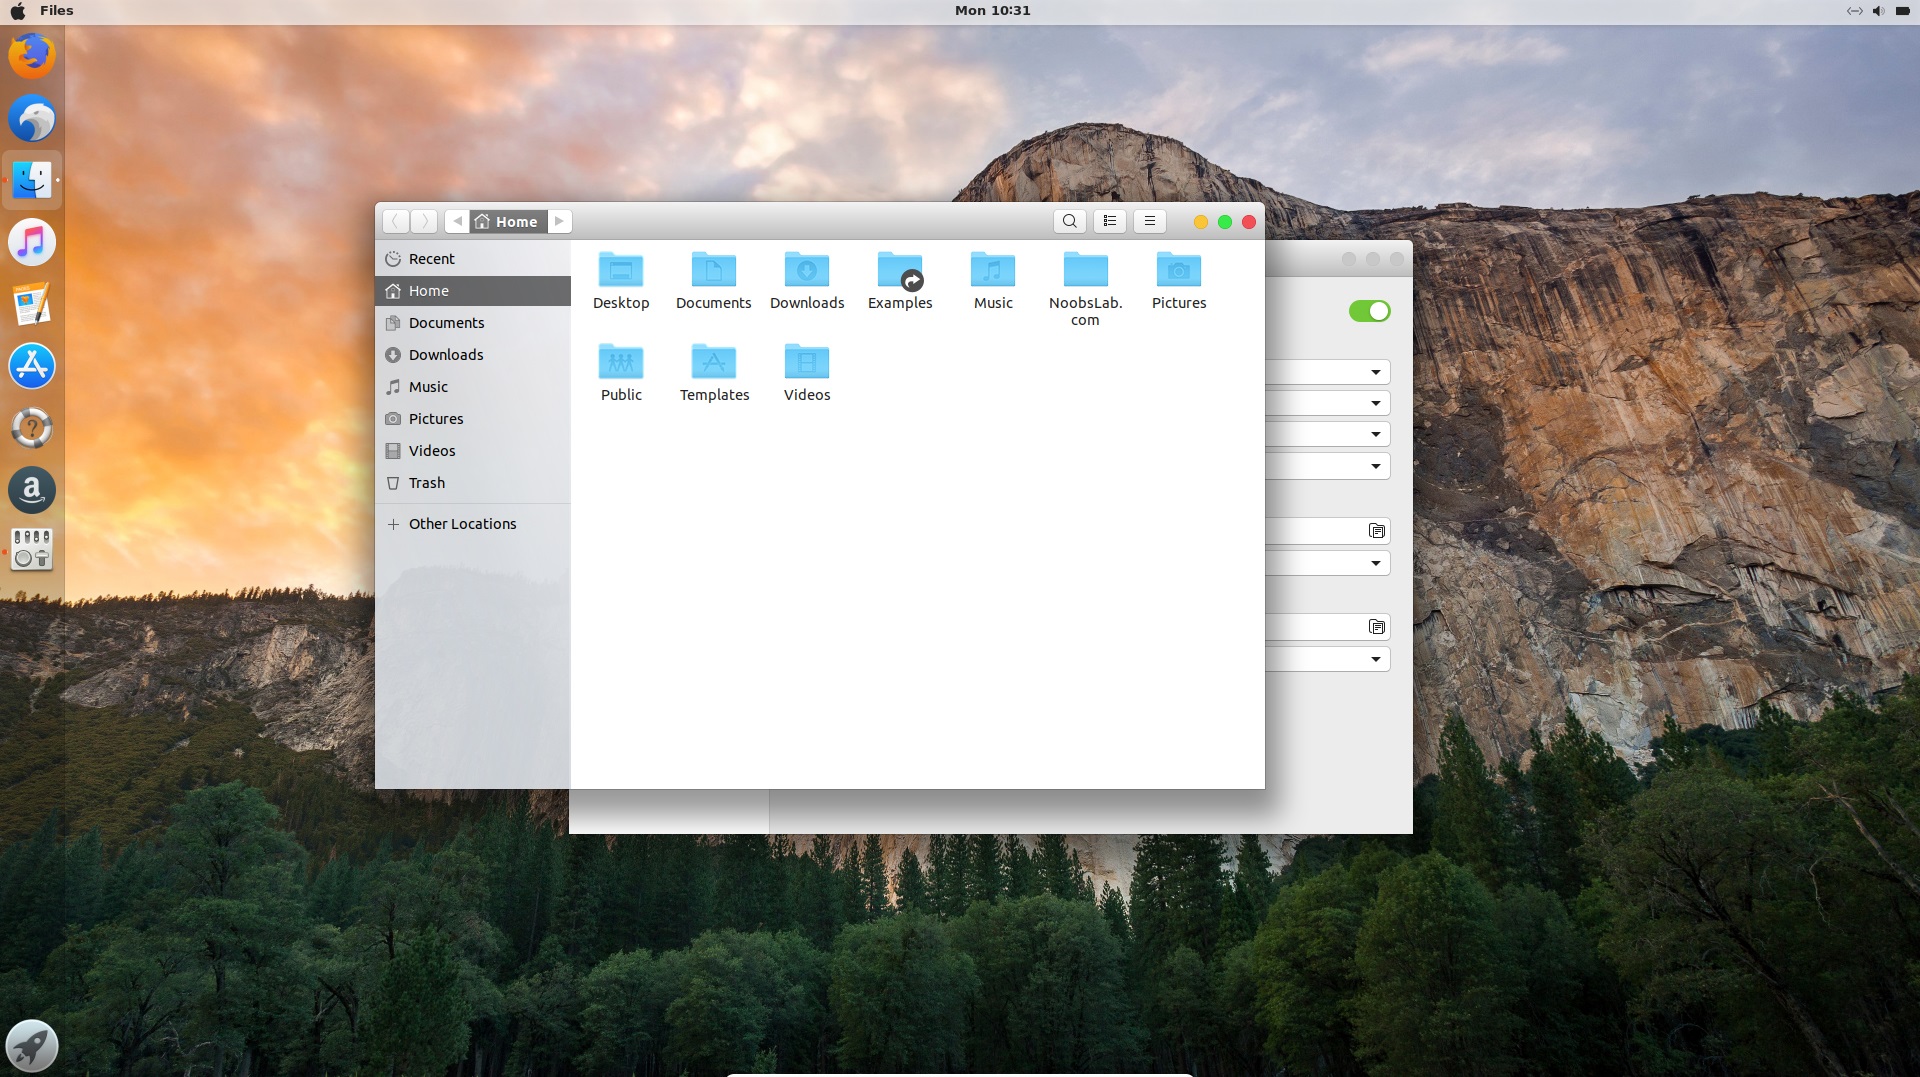Open the clock calendar in top bar
This screenshot has width=1920, height=1077.
click(x=991, y=10)
